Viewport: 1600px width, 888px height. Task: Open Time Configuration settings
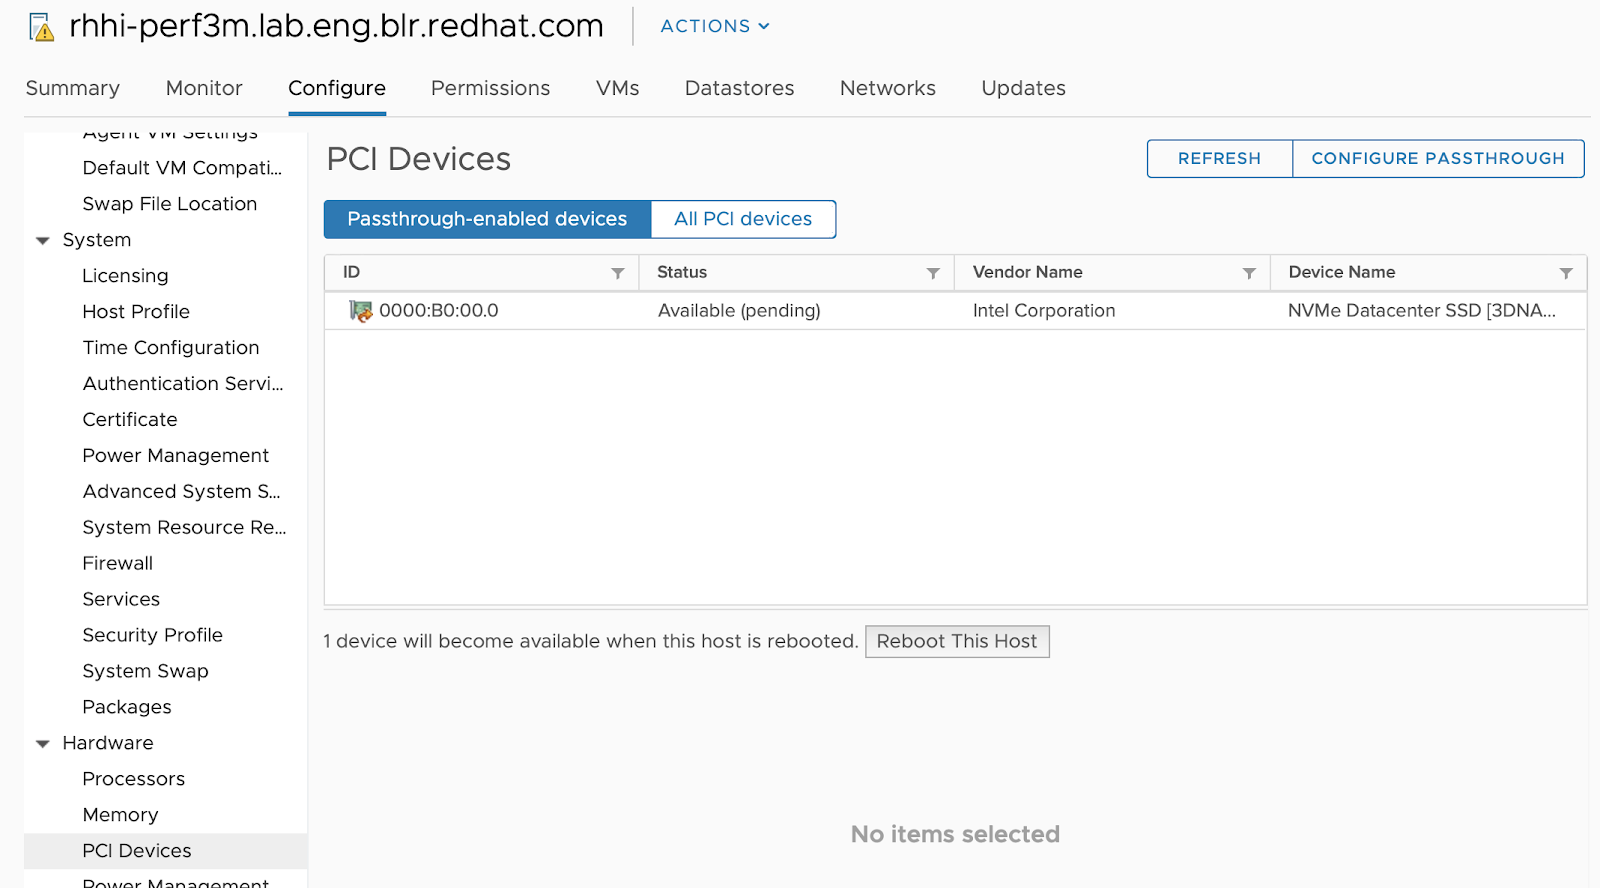(x=171, y=348)
